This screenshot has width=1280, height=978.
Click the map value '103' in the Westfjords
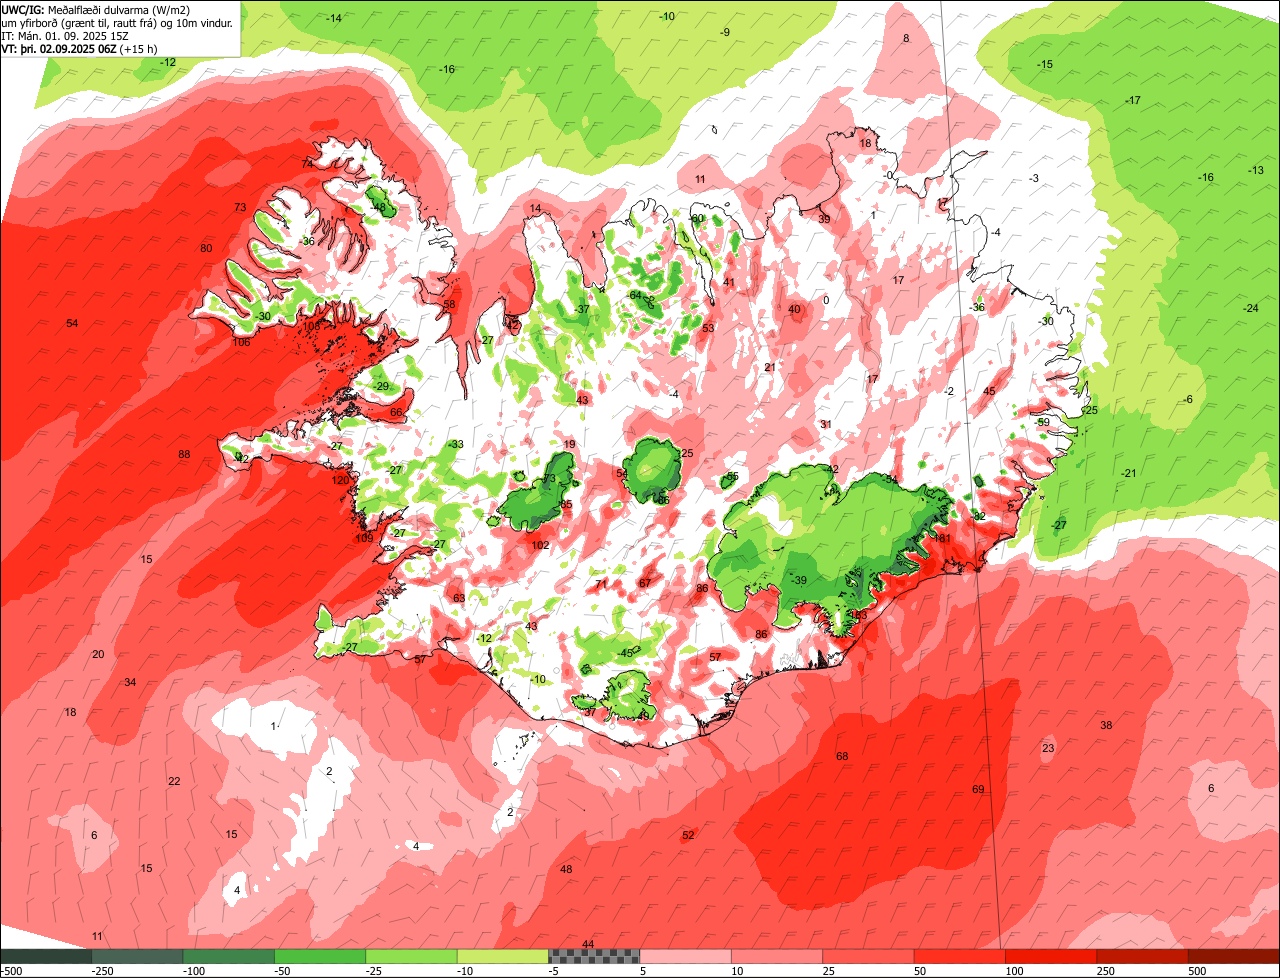tap(312, 326)
